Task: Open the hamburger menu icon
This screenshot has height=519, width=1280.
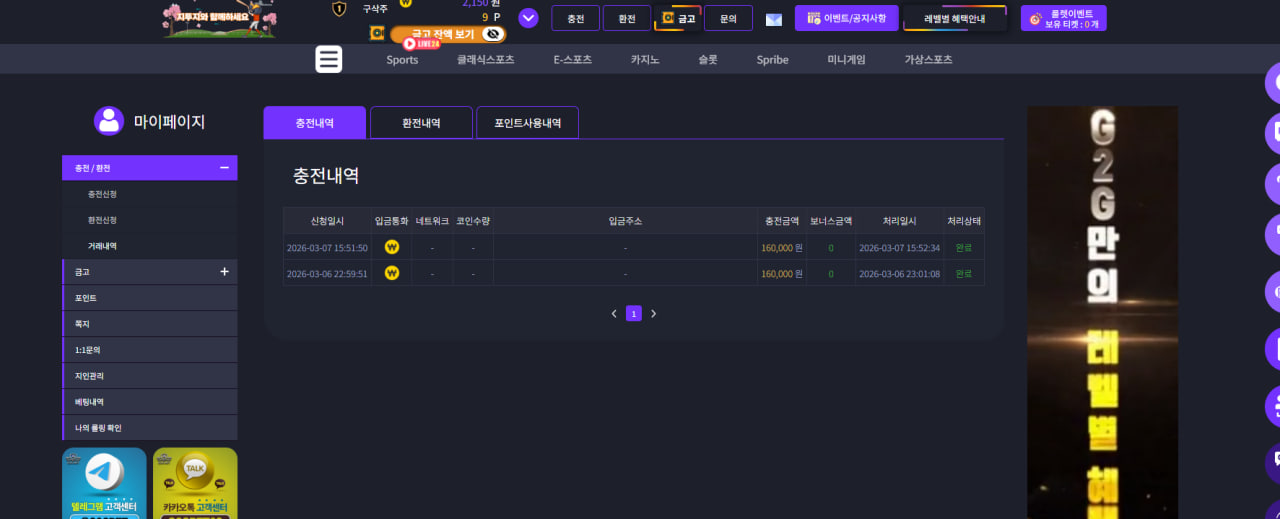Action: (329, 59)
